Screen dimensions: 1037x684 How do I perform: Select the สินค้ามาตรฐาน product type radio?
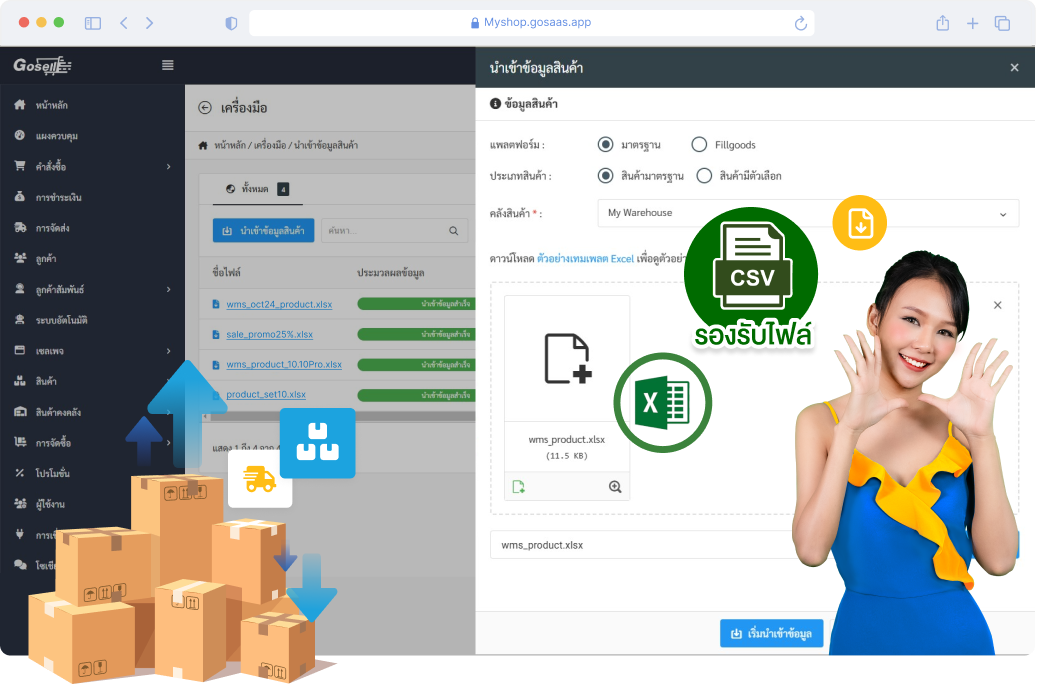pos(605,175)
